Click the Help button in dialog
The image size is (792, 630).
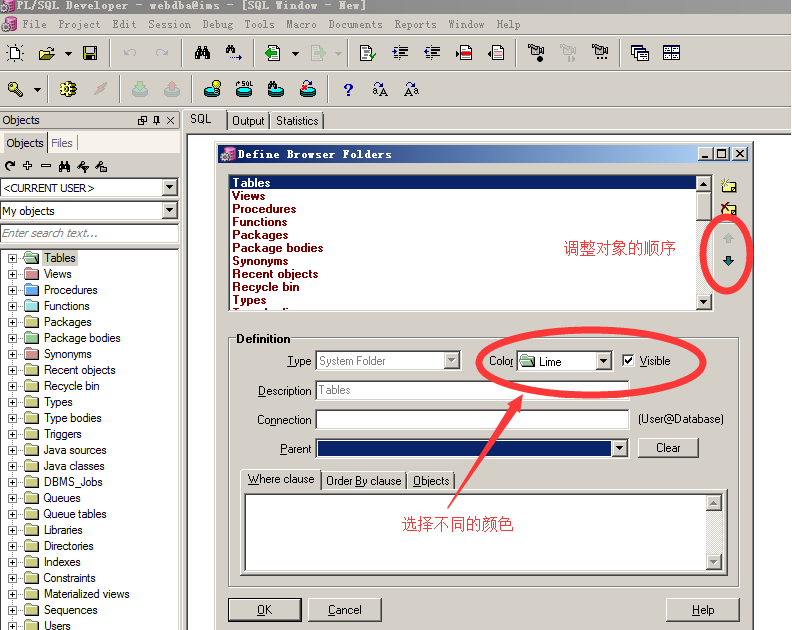tap(703, 610)
